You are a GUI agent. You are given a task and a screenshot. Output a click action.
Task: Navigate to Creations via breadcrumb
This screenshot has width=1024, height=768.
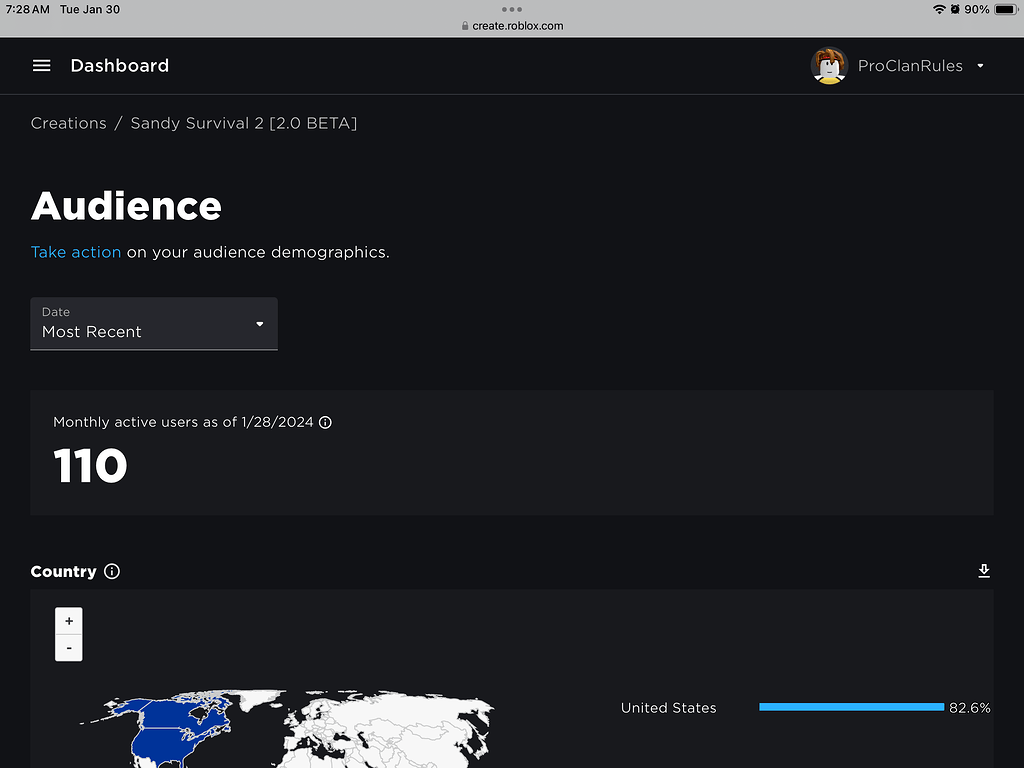point(68,123)
